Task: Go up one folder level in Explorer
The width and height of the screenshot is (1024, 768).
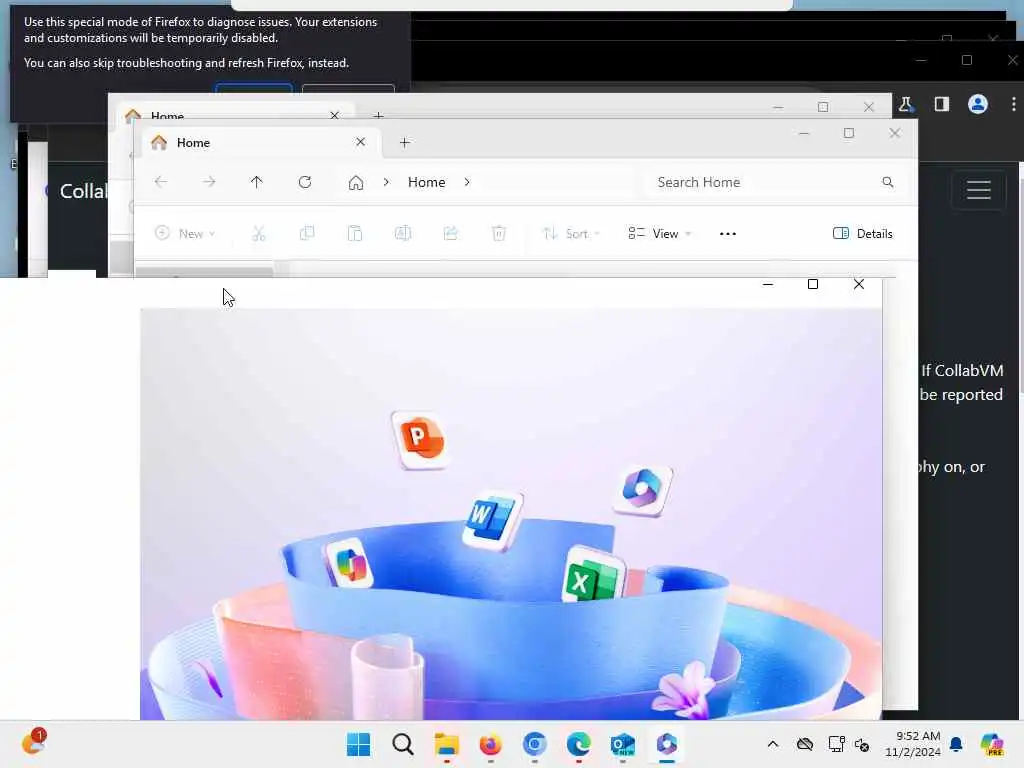Action: coord(257,182)
